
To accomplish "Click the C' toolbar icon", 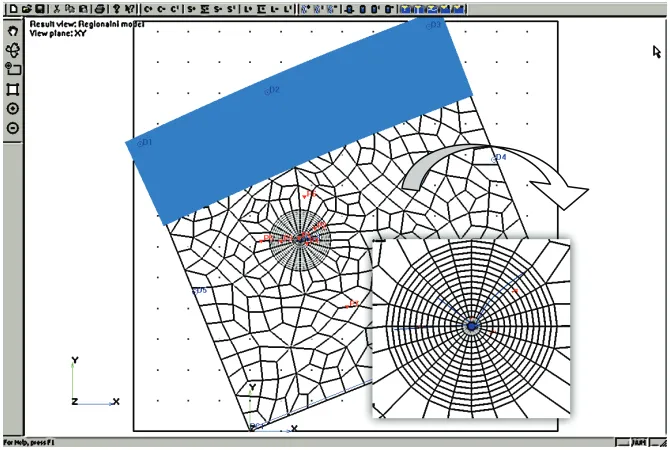I will pyautogui.click(x=174, y=9).
